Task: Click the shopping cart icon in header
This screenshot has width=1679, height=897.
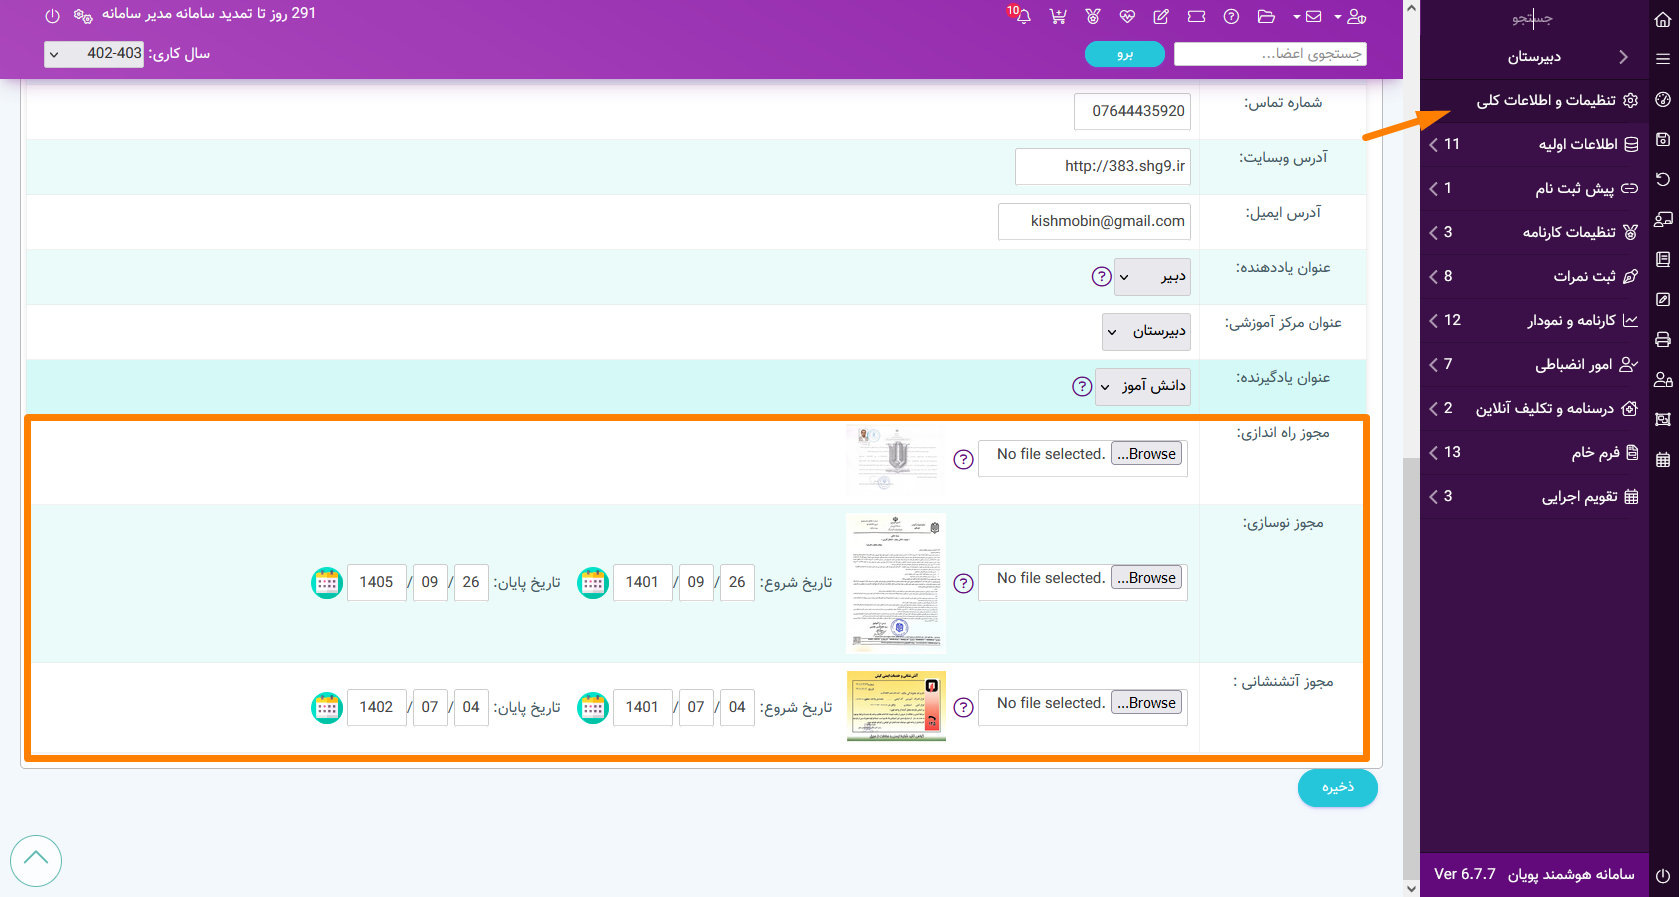Action: (1058, 16)
